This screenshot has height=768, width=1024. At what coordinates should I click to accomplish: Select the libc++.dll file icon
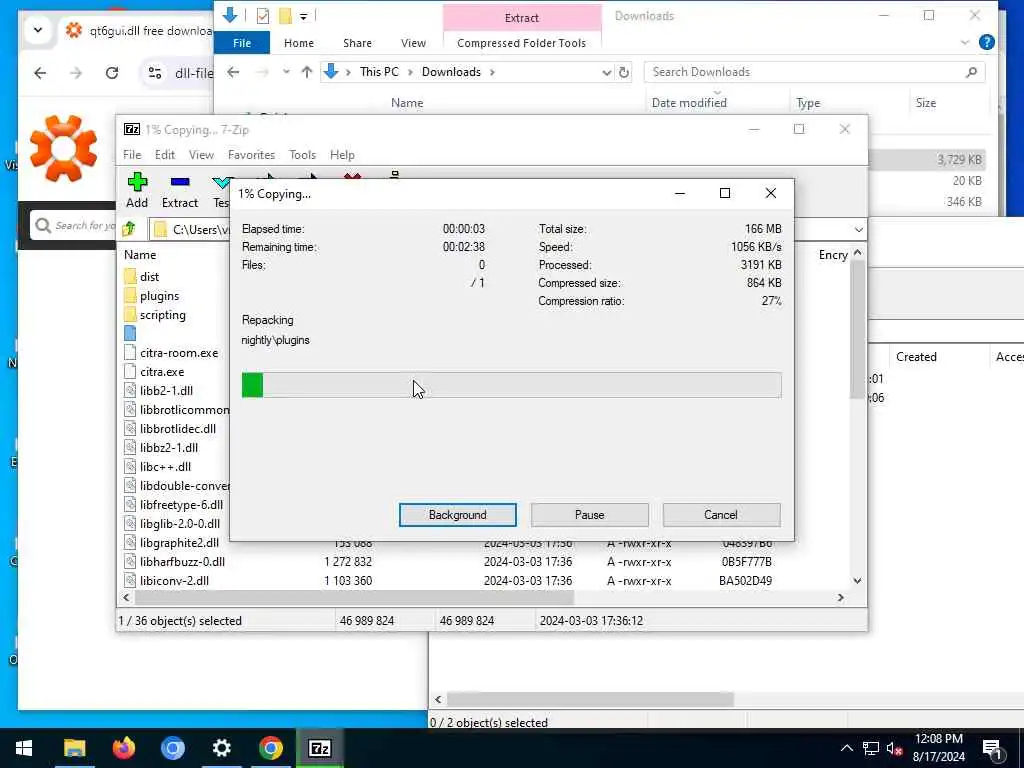pyautogui.click(x=130, y=466)
